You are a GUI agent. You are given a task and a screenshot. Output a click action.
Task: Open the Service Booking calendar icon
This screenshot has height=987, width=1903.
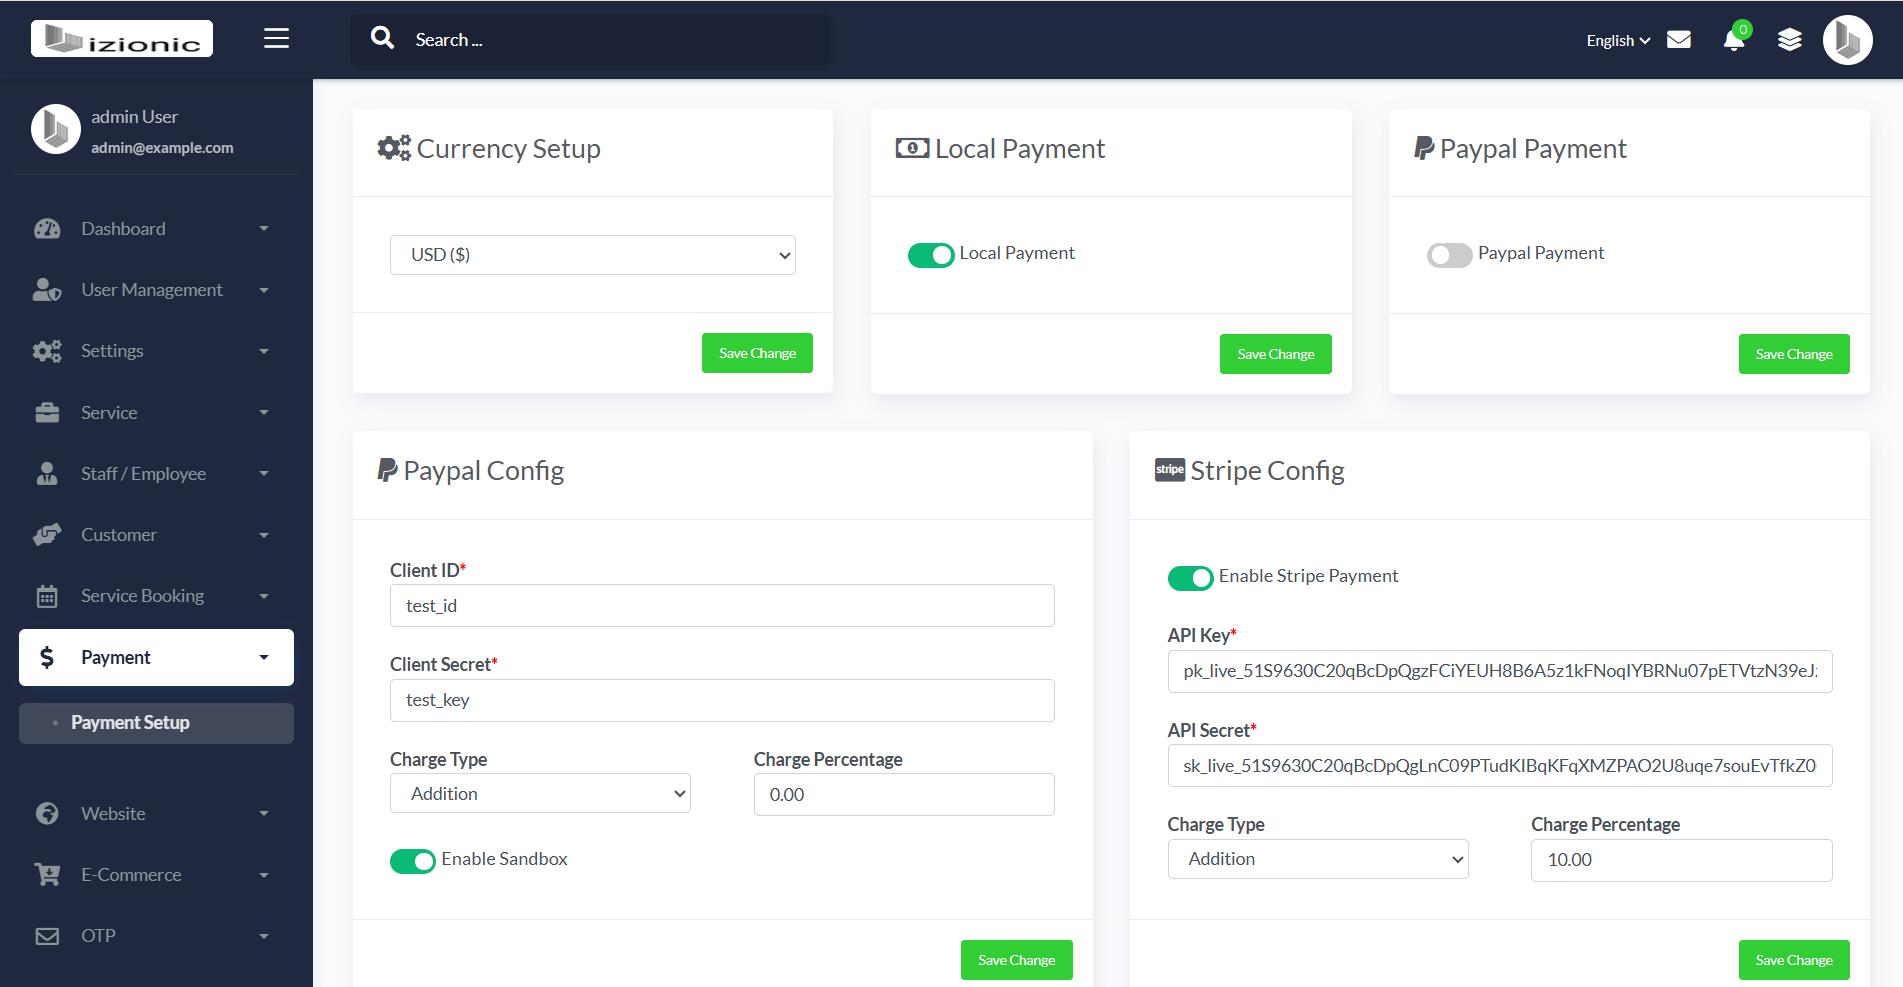click(47, 595)
